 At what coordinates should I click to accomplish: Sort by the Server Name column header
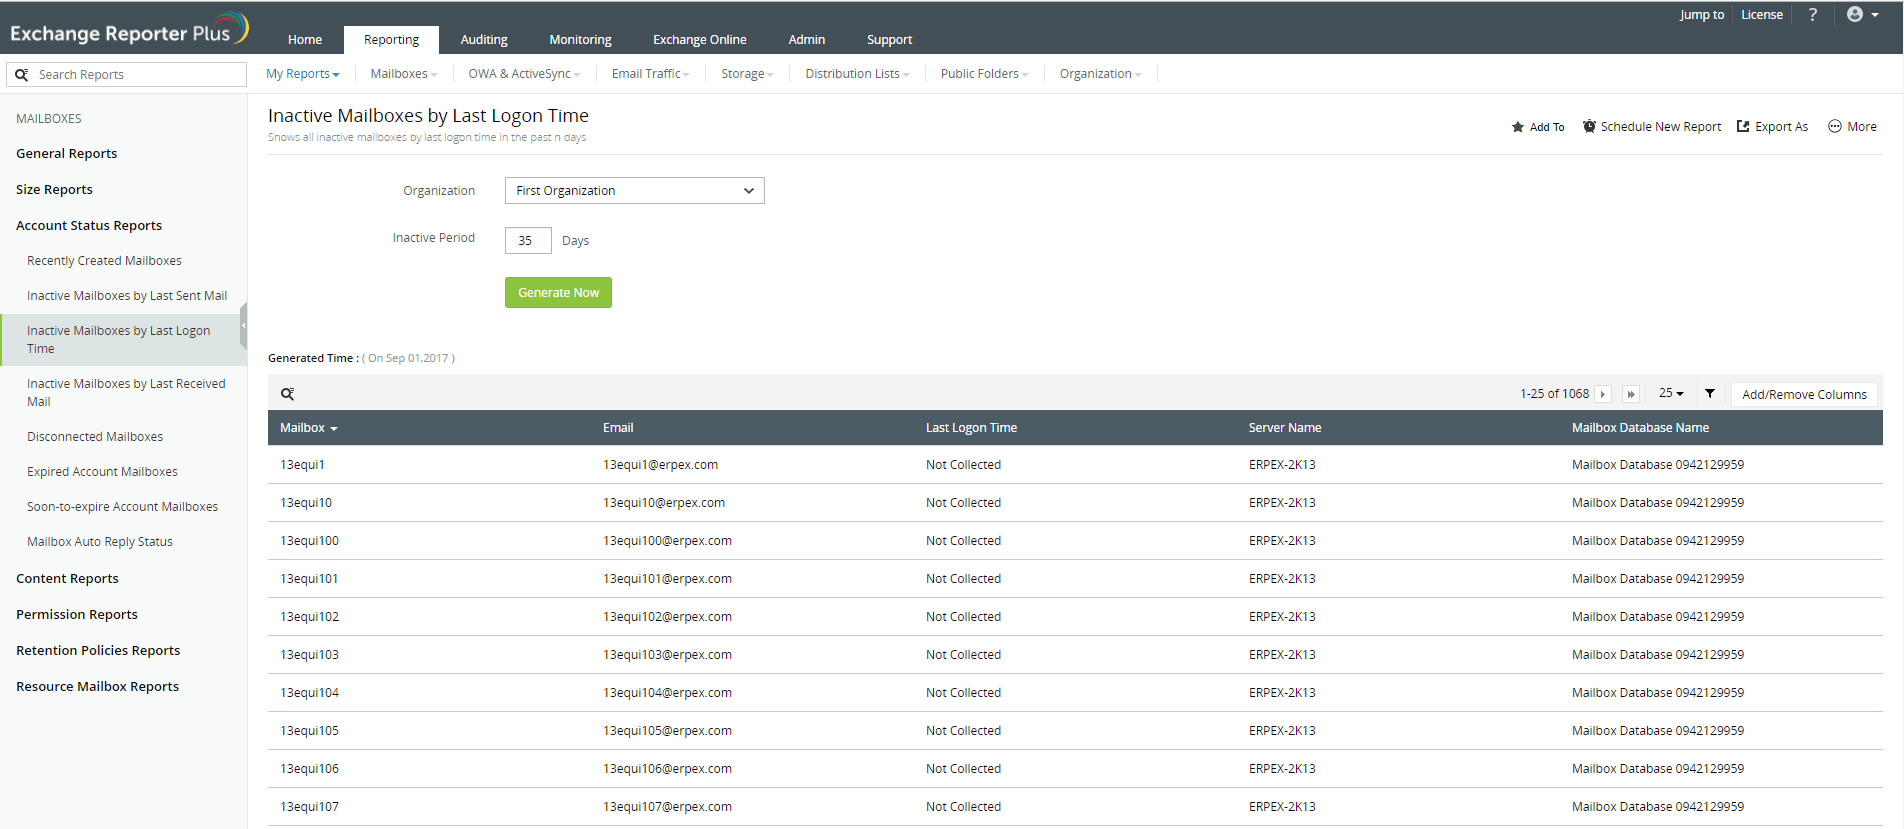[x=1285, y=428]
